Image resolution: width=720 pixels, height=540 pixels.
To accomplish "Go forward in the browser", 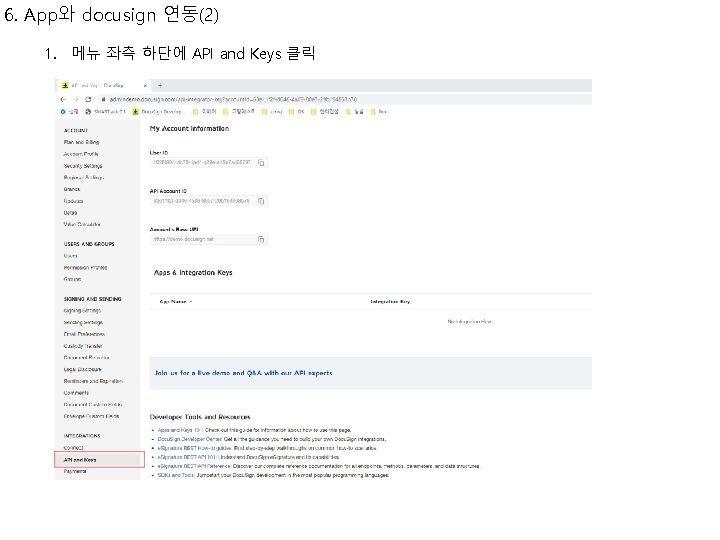I will [x=76, y=99].
